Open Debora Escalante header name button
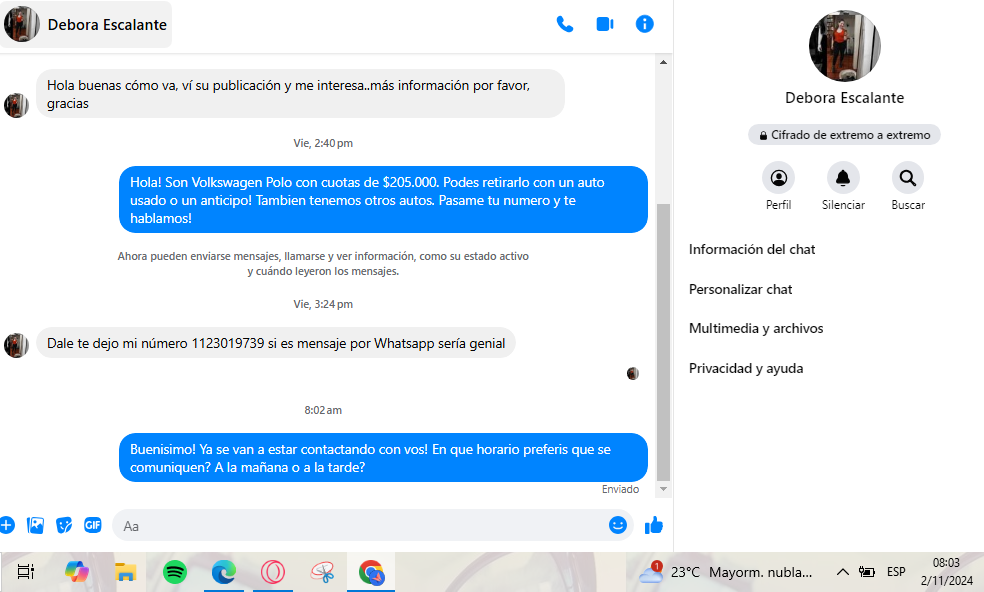Viewport: 984px width, 592px height. click(86, 24)
